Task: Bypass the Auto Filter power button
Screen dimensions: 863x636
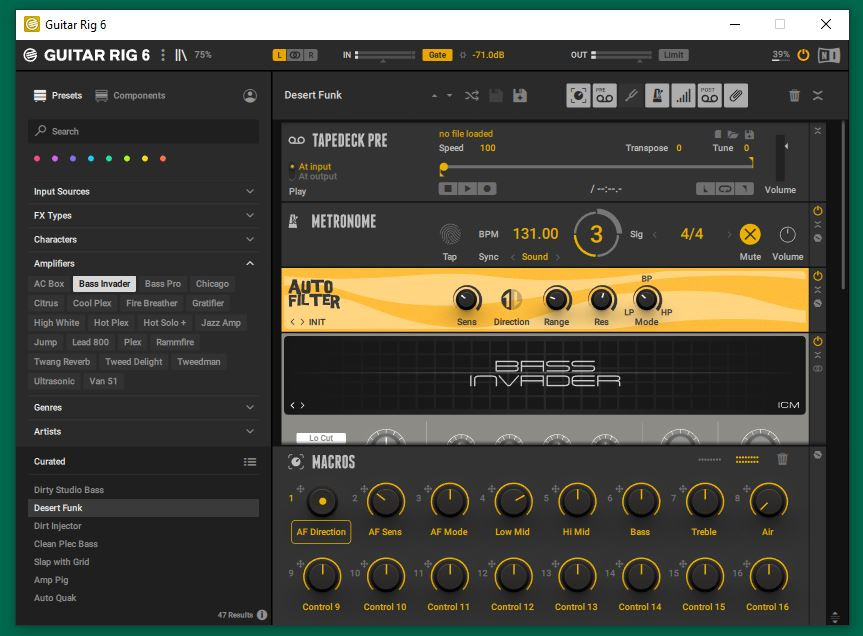Action: tap(818, 276)
